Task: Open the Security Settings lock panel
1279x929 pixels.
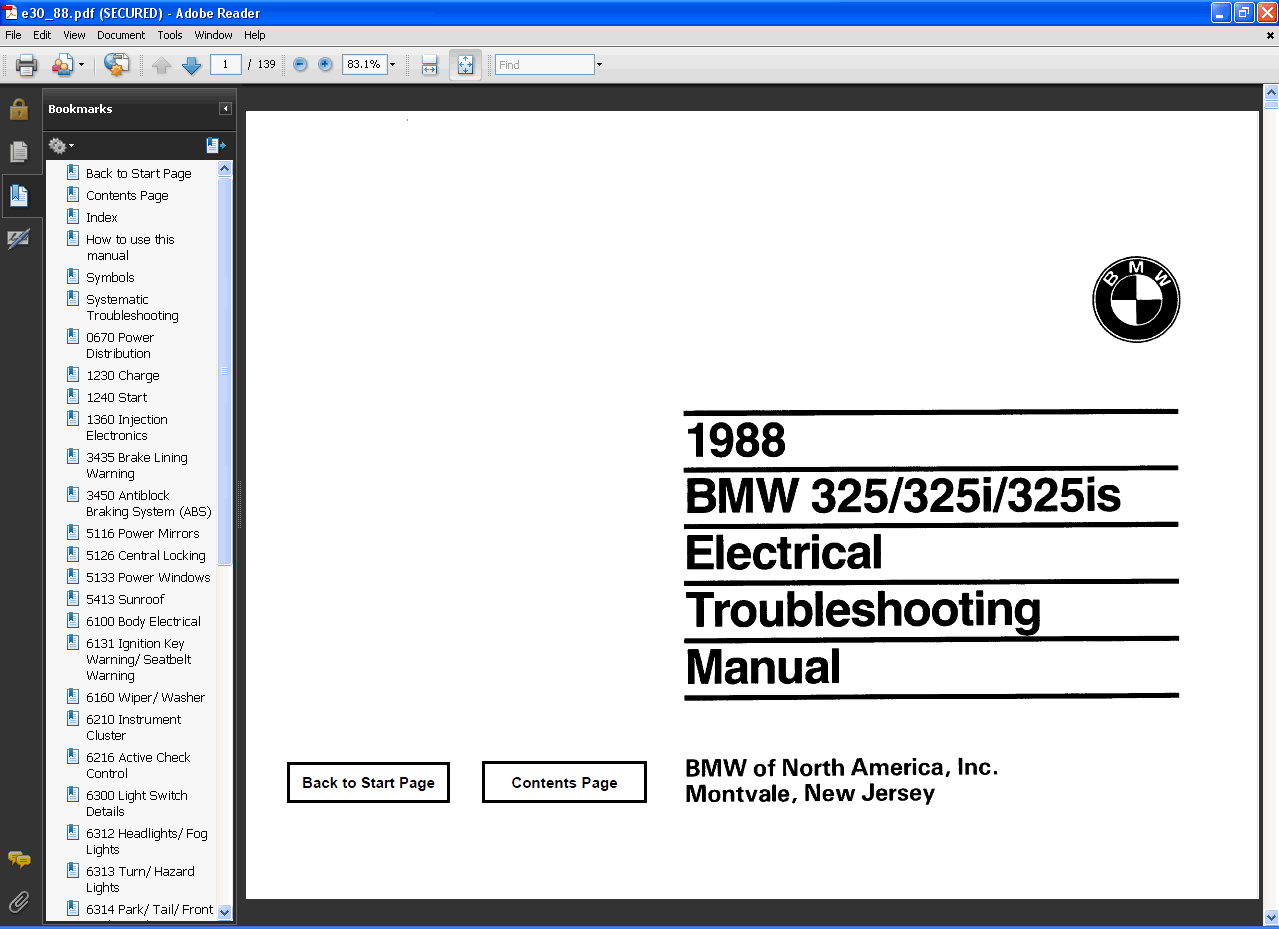Action: (x=19, y=109)
